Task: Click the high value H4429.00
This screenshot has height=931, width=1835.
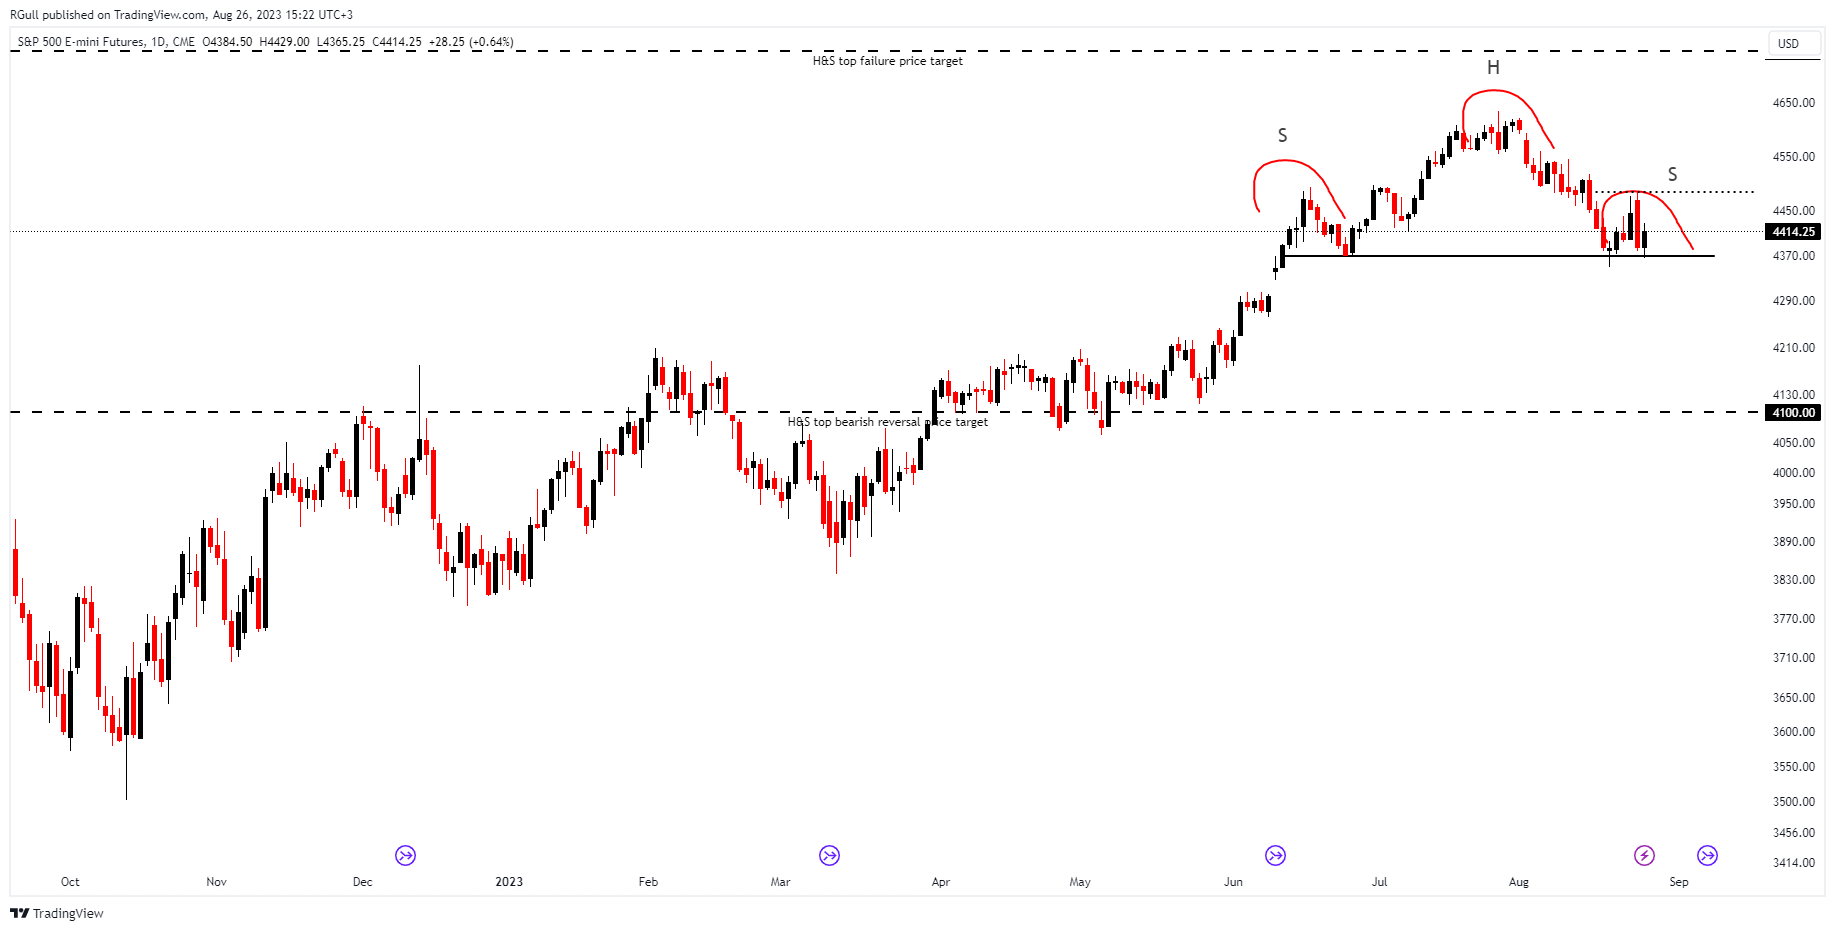Action: pyautogui.click(x=284, y=42)
